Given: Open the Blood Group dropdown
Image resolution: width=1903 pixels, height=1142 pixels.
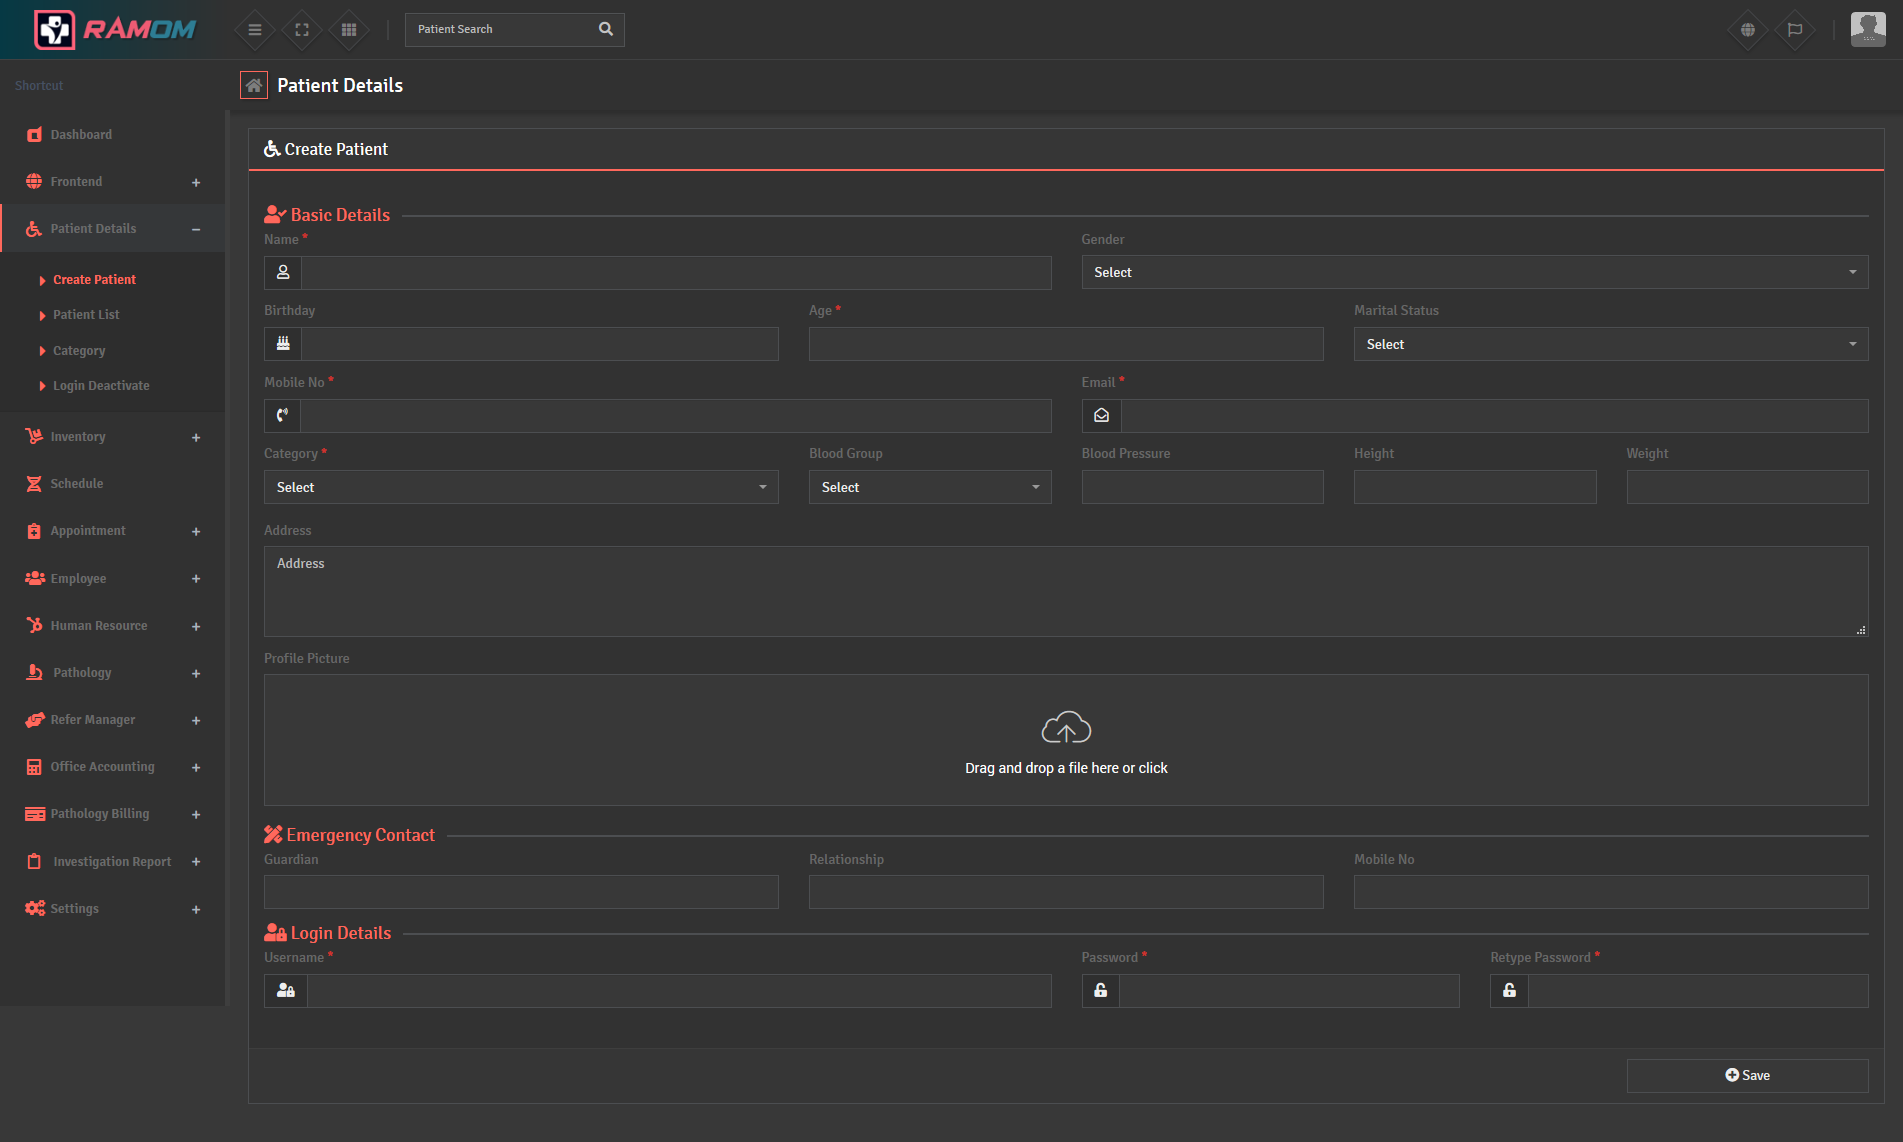Looking at the screenshot, I should [929, 487].
